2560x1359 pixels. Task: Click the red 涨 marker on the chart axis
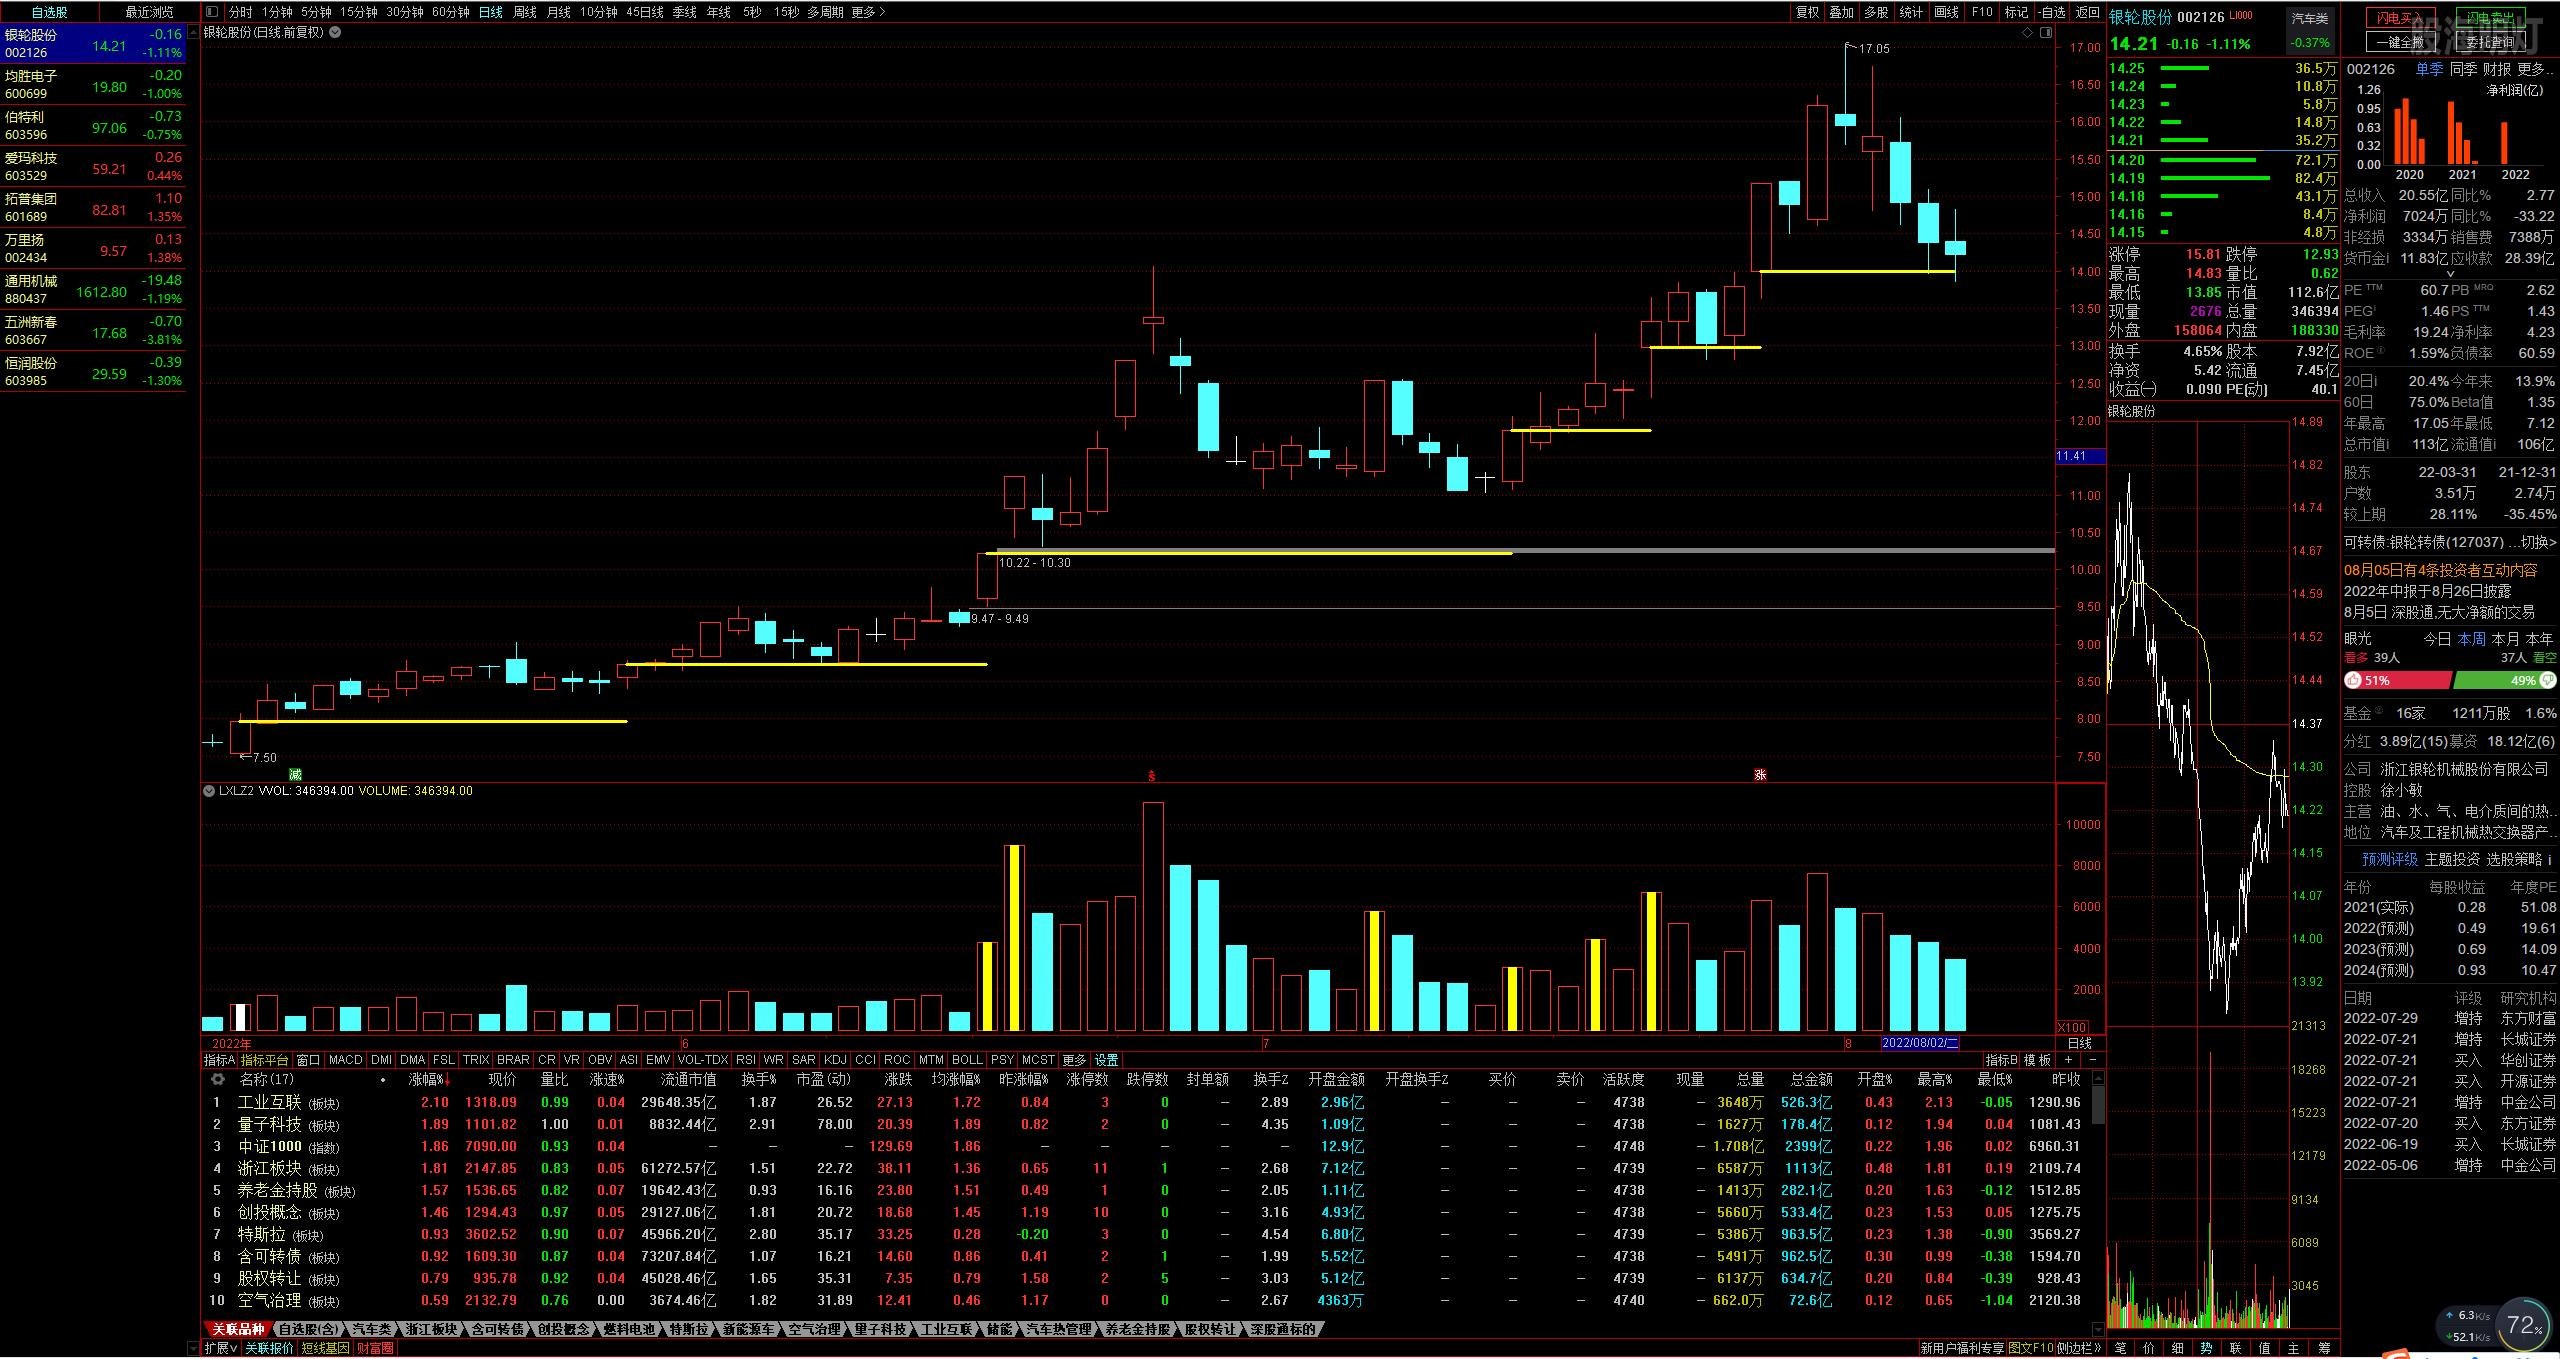tap(1760, 775)
